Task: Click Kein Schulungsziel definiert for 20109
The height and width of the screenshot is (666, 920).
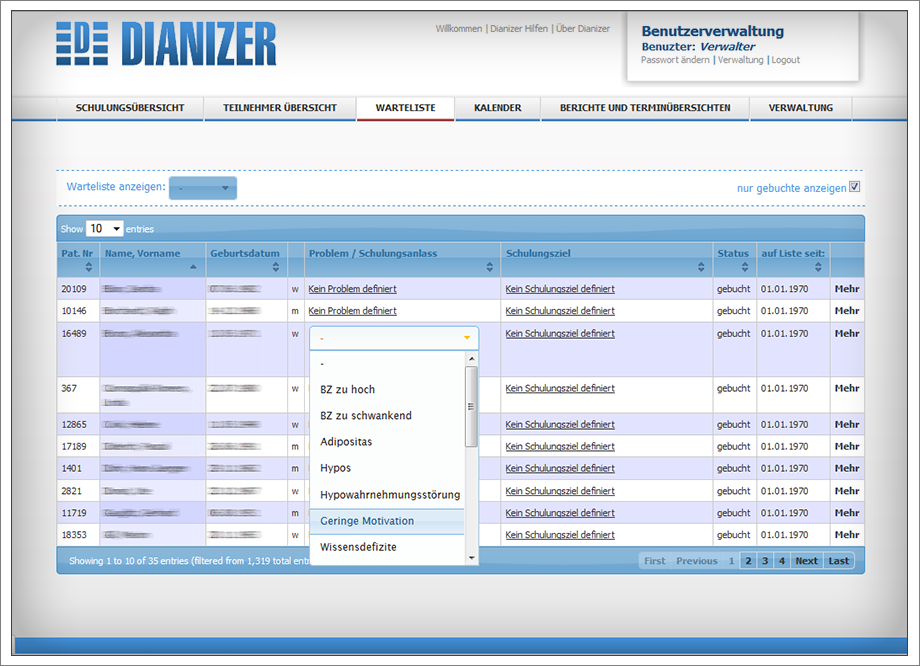Action: [x=560, y=289]
